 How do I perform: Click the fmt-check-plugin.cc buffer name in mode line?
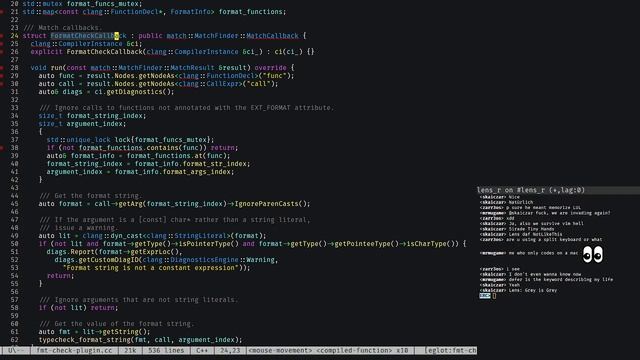tap(74, 350)
